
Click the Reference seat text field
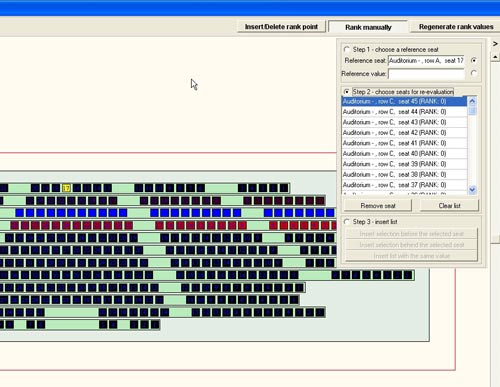coord(426,61)
